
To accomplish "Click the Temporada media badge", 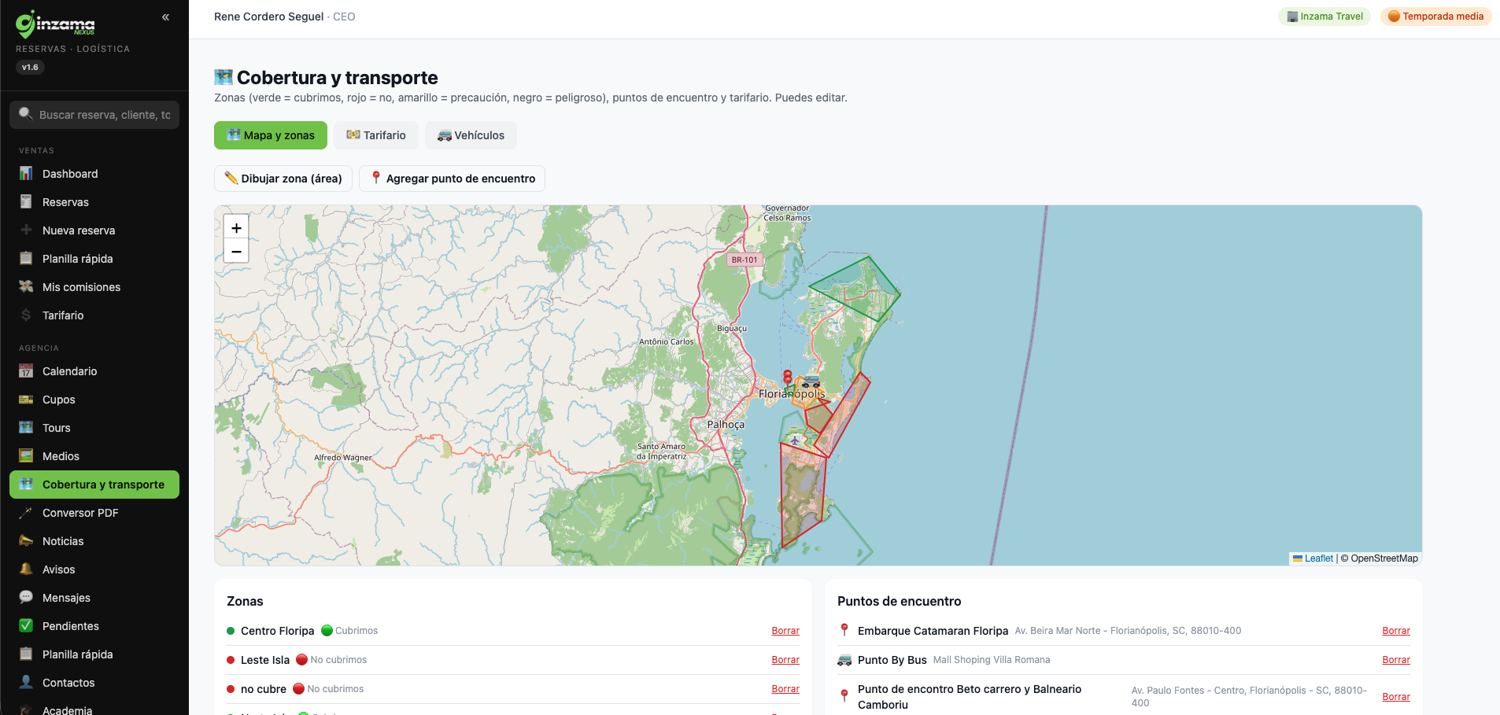I will (1435, 16).
